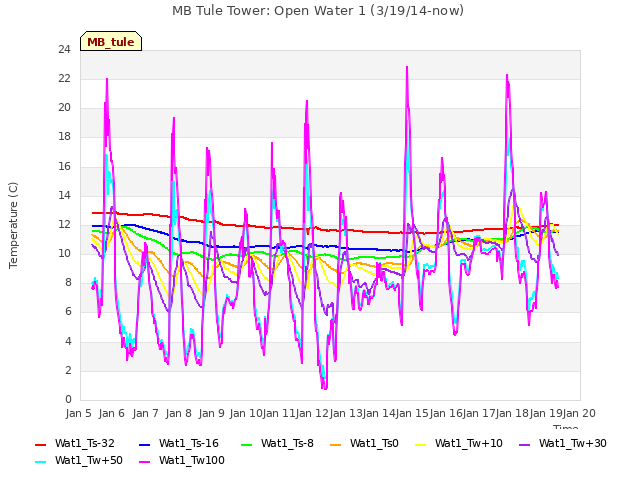Click the 20 y-axis tick label

64,108
